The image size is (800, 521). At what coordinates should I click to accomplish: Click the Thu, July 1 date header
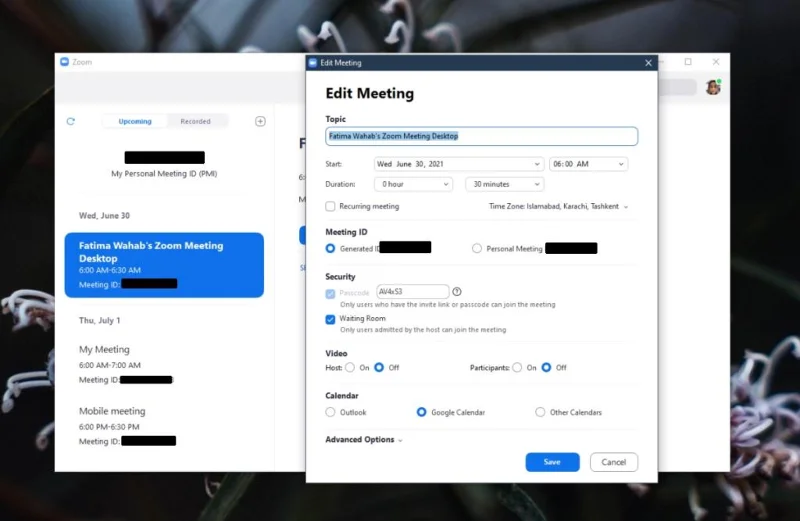[x=99, y=320]
